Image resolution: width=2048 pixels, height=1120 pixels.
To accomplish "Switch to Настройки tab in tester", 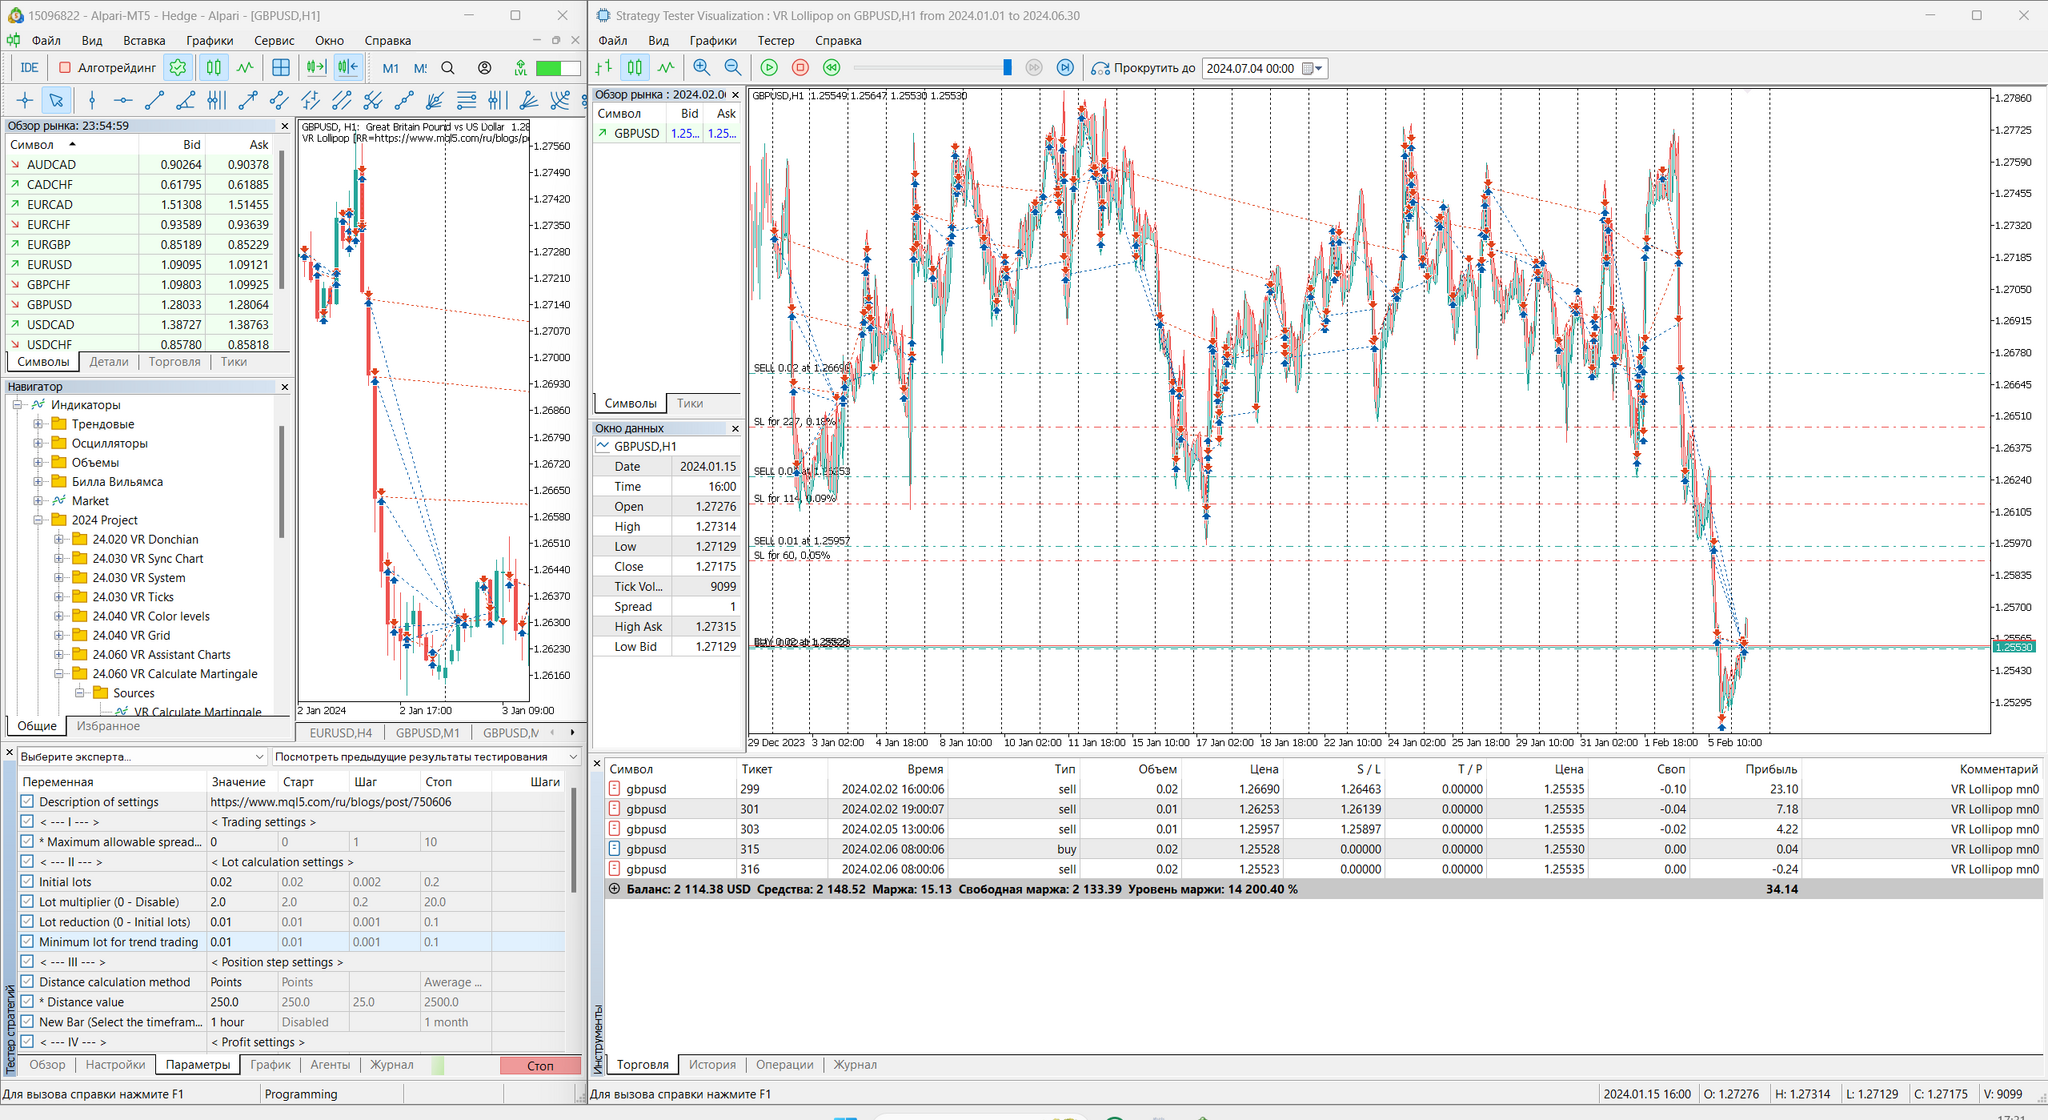I will pyautogui.click(x=115, y=1065).
